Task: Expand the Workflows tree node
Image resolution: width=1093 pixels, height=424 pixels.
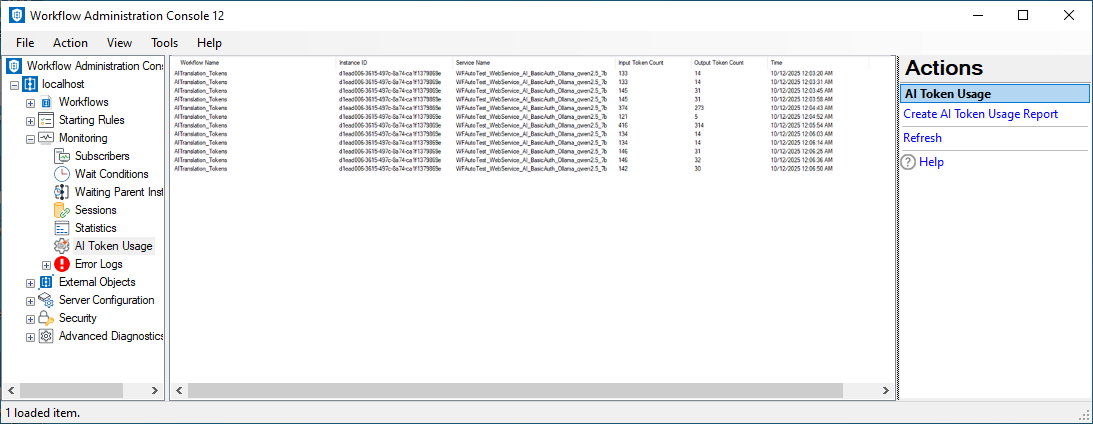Action: [31, 102]
